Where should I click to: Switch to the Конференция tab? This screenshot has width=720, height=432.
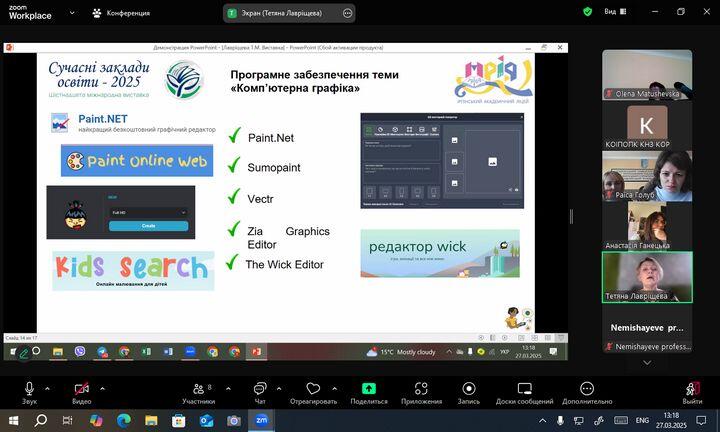coord(121,13)
